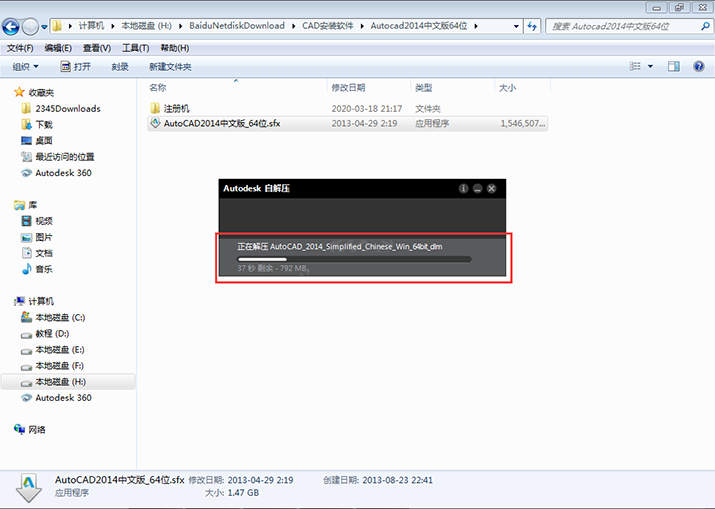Click the info icon in Autodesk 自解压

463,188
